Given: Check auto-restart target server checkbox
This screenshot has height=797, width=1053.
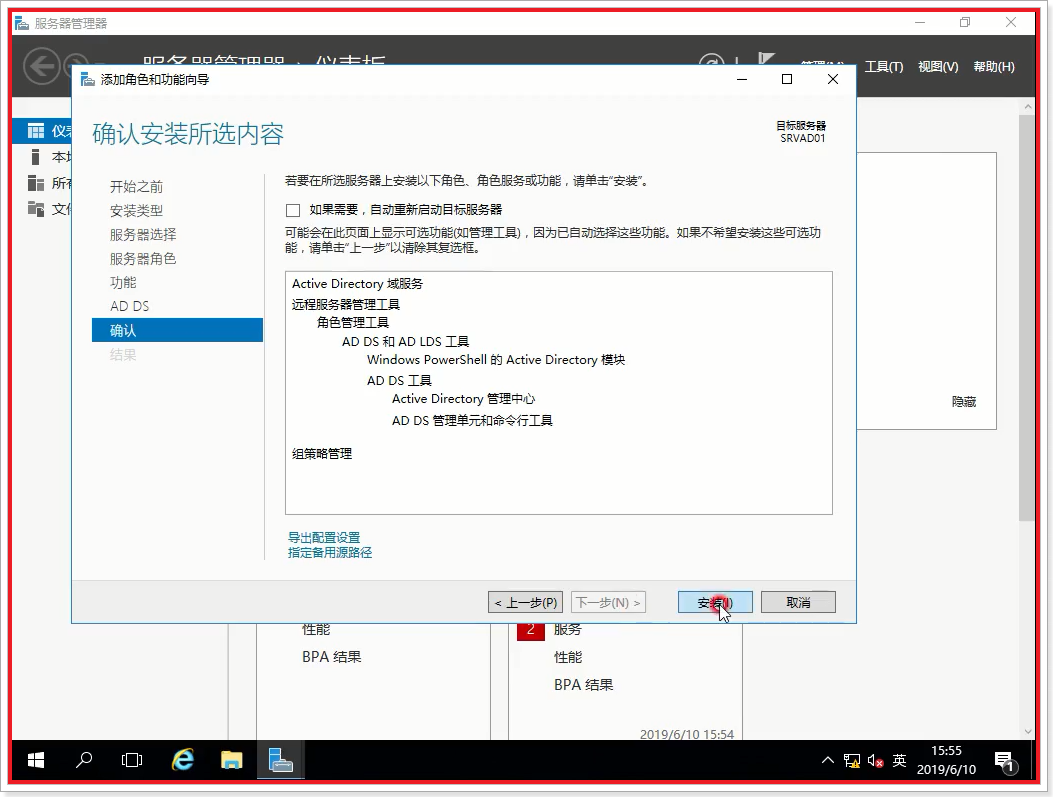Looking at the screenshot, I should 293,210.
